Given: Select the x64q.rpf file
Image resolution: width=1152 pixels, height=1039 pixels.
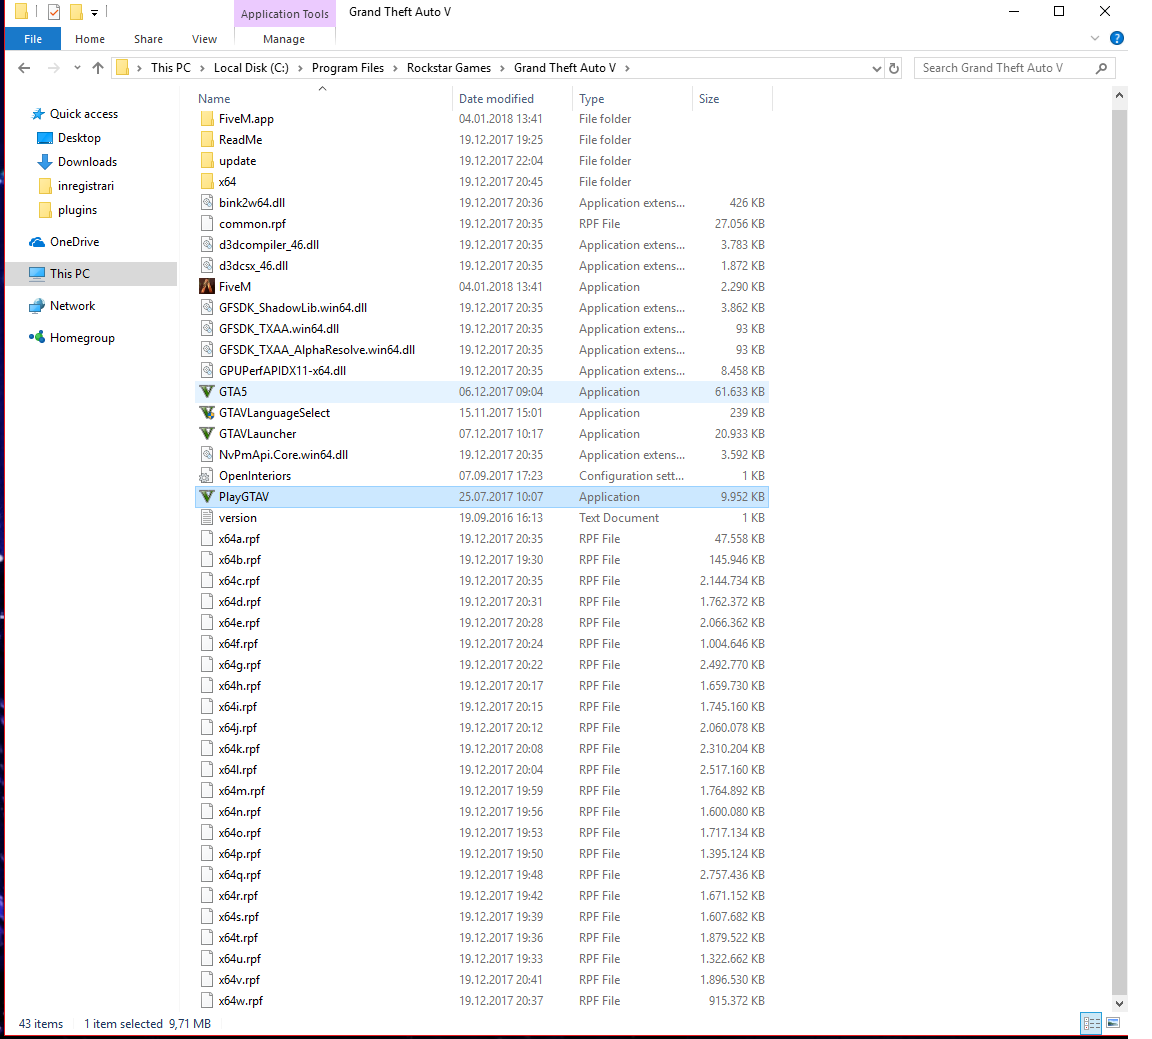Looking at the screenshot, I should [482, 874].
